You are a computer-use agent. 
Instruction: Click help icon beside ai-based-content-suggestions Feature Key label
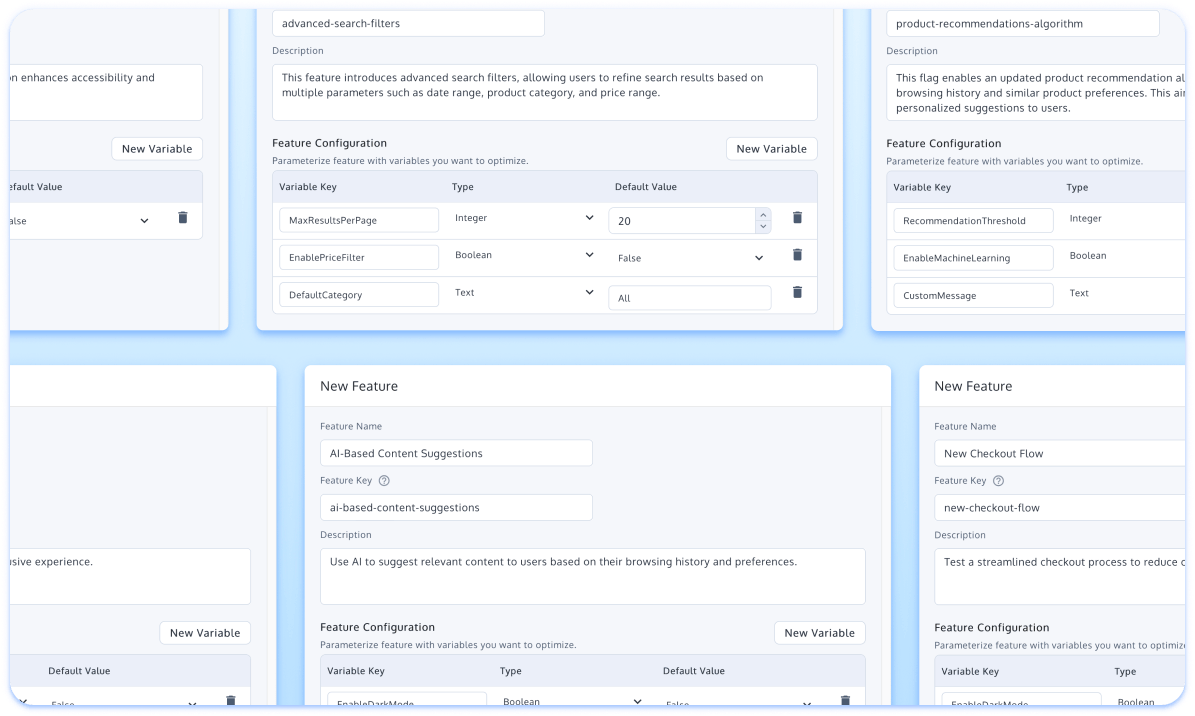click(x=384, y=481)
